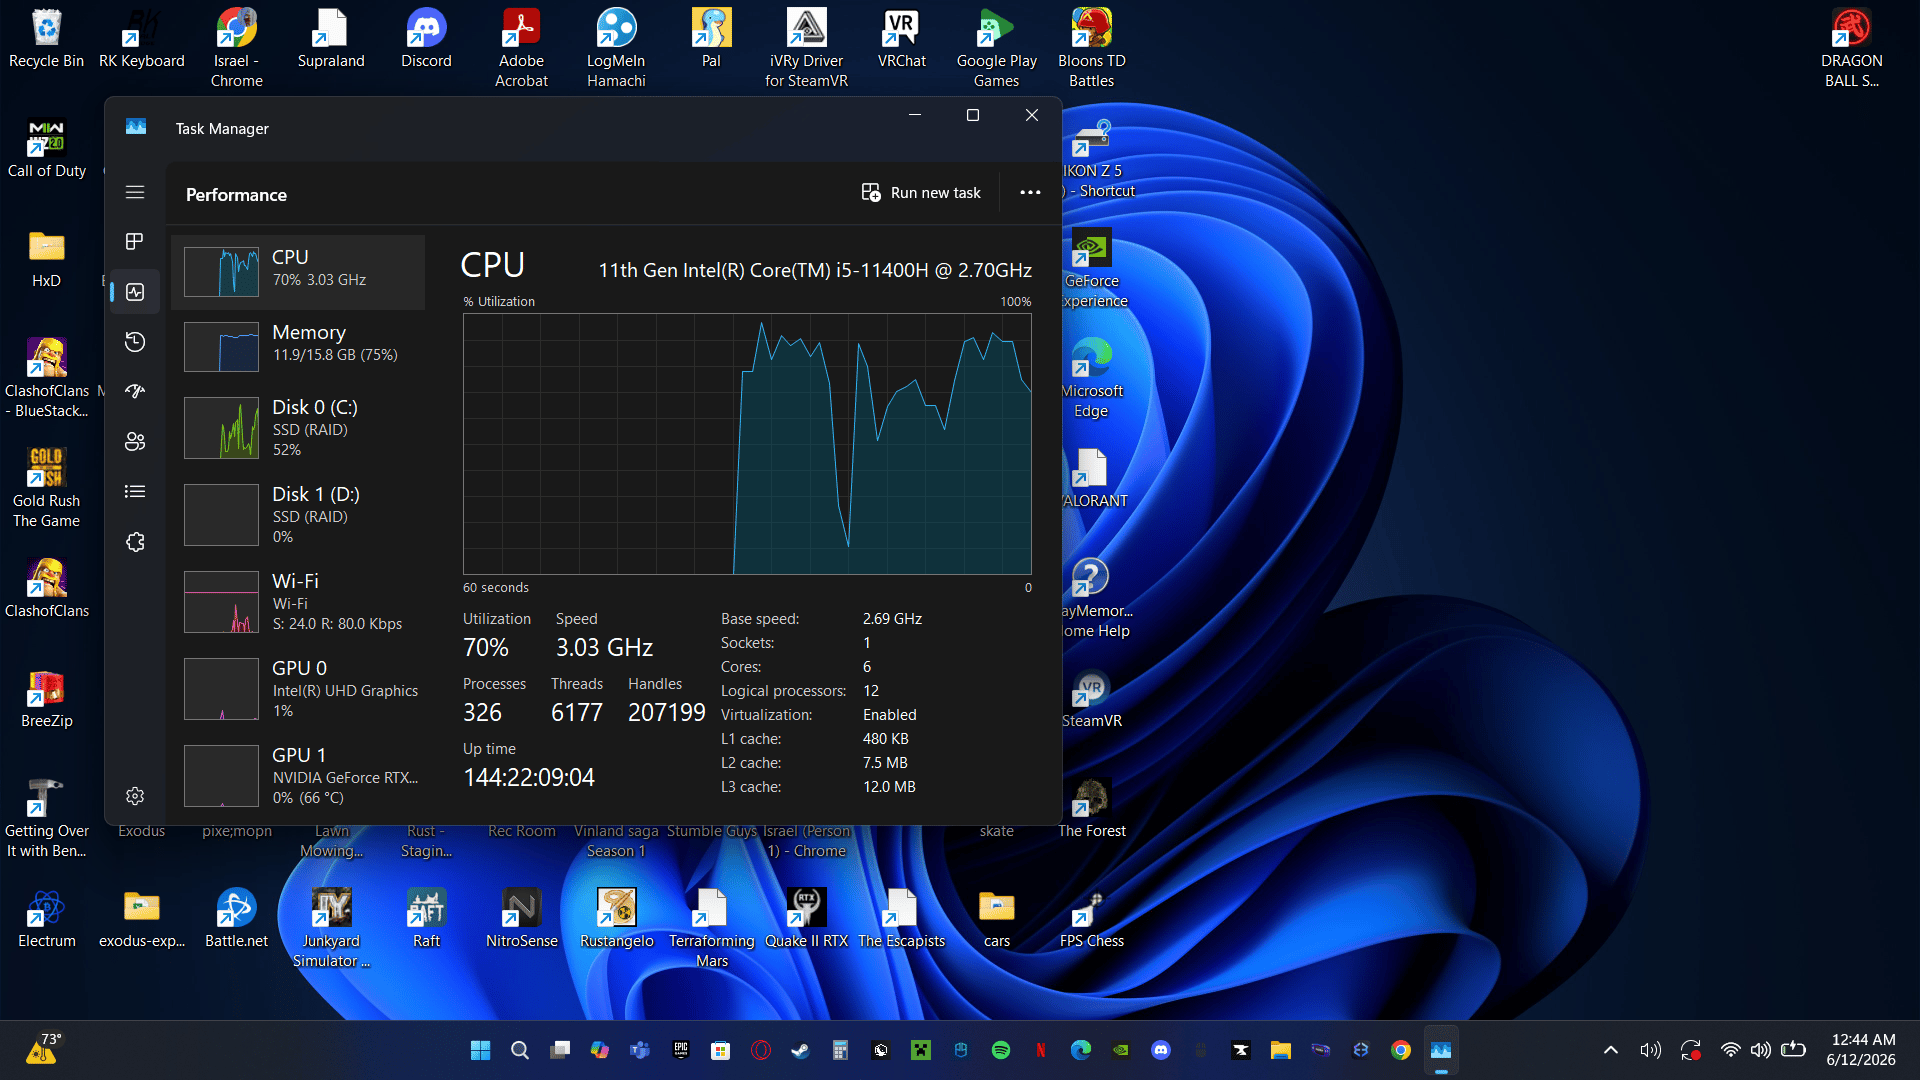Open Windows Start menu on taskbar
The width and height of the screenshot is (1920, 1080).
coord(480,1050)
